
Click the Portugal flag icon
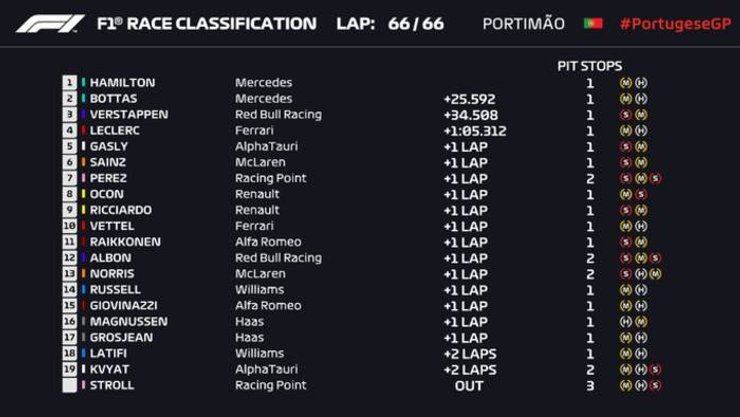[x=592, y=24]
